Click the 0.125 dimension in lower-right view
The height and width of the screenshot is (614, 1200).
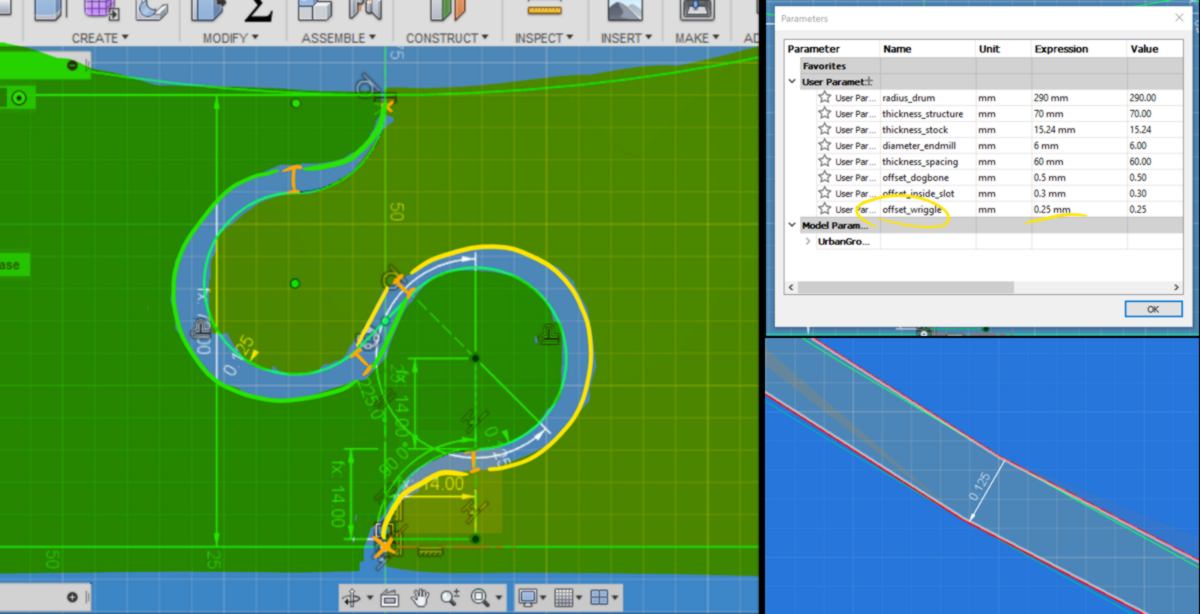pos(982,487)
